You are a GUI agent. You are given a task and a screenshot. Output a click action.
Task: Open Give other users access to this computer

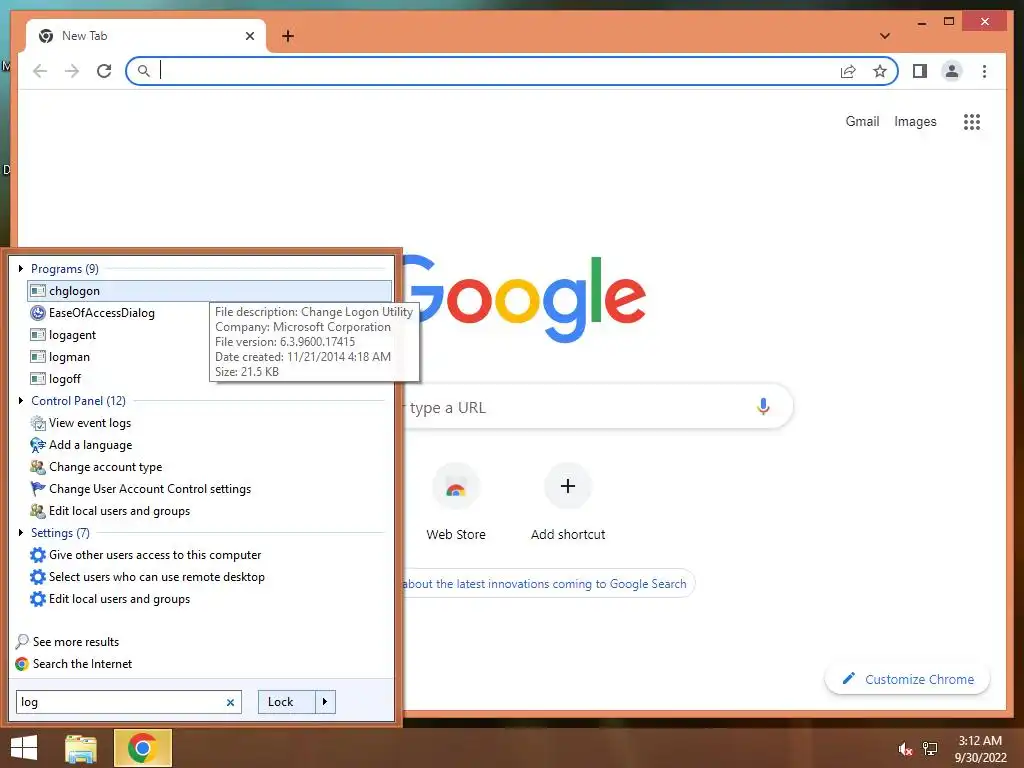[146, 554]
